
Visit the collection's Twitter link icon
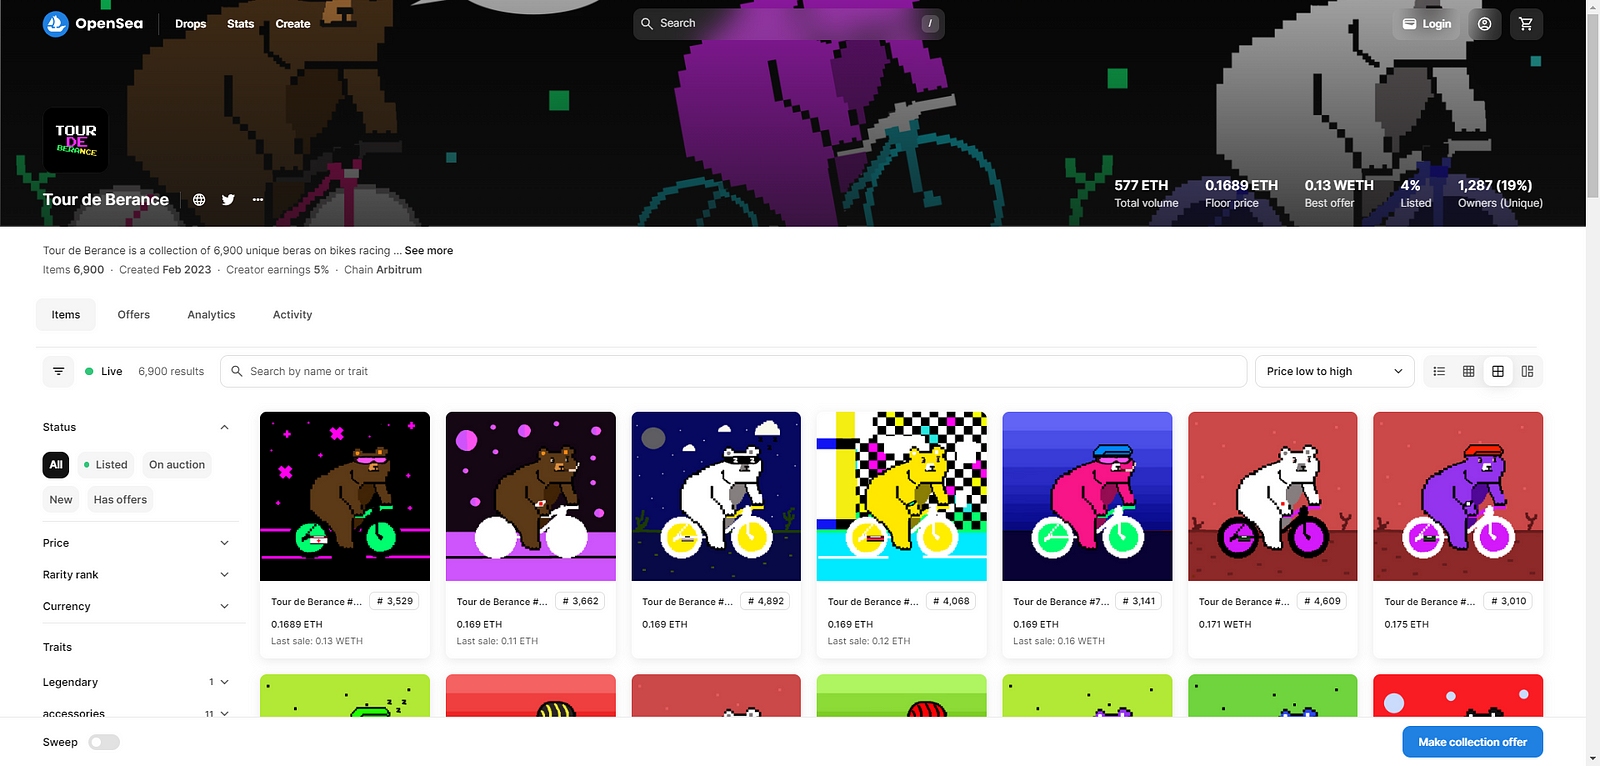tap(228, 200)
